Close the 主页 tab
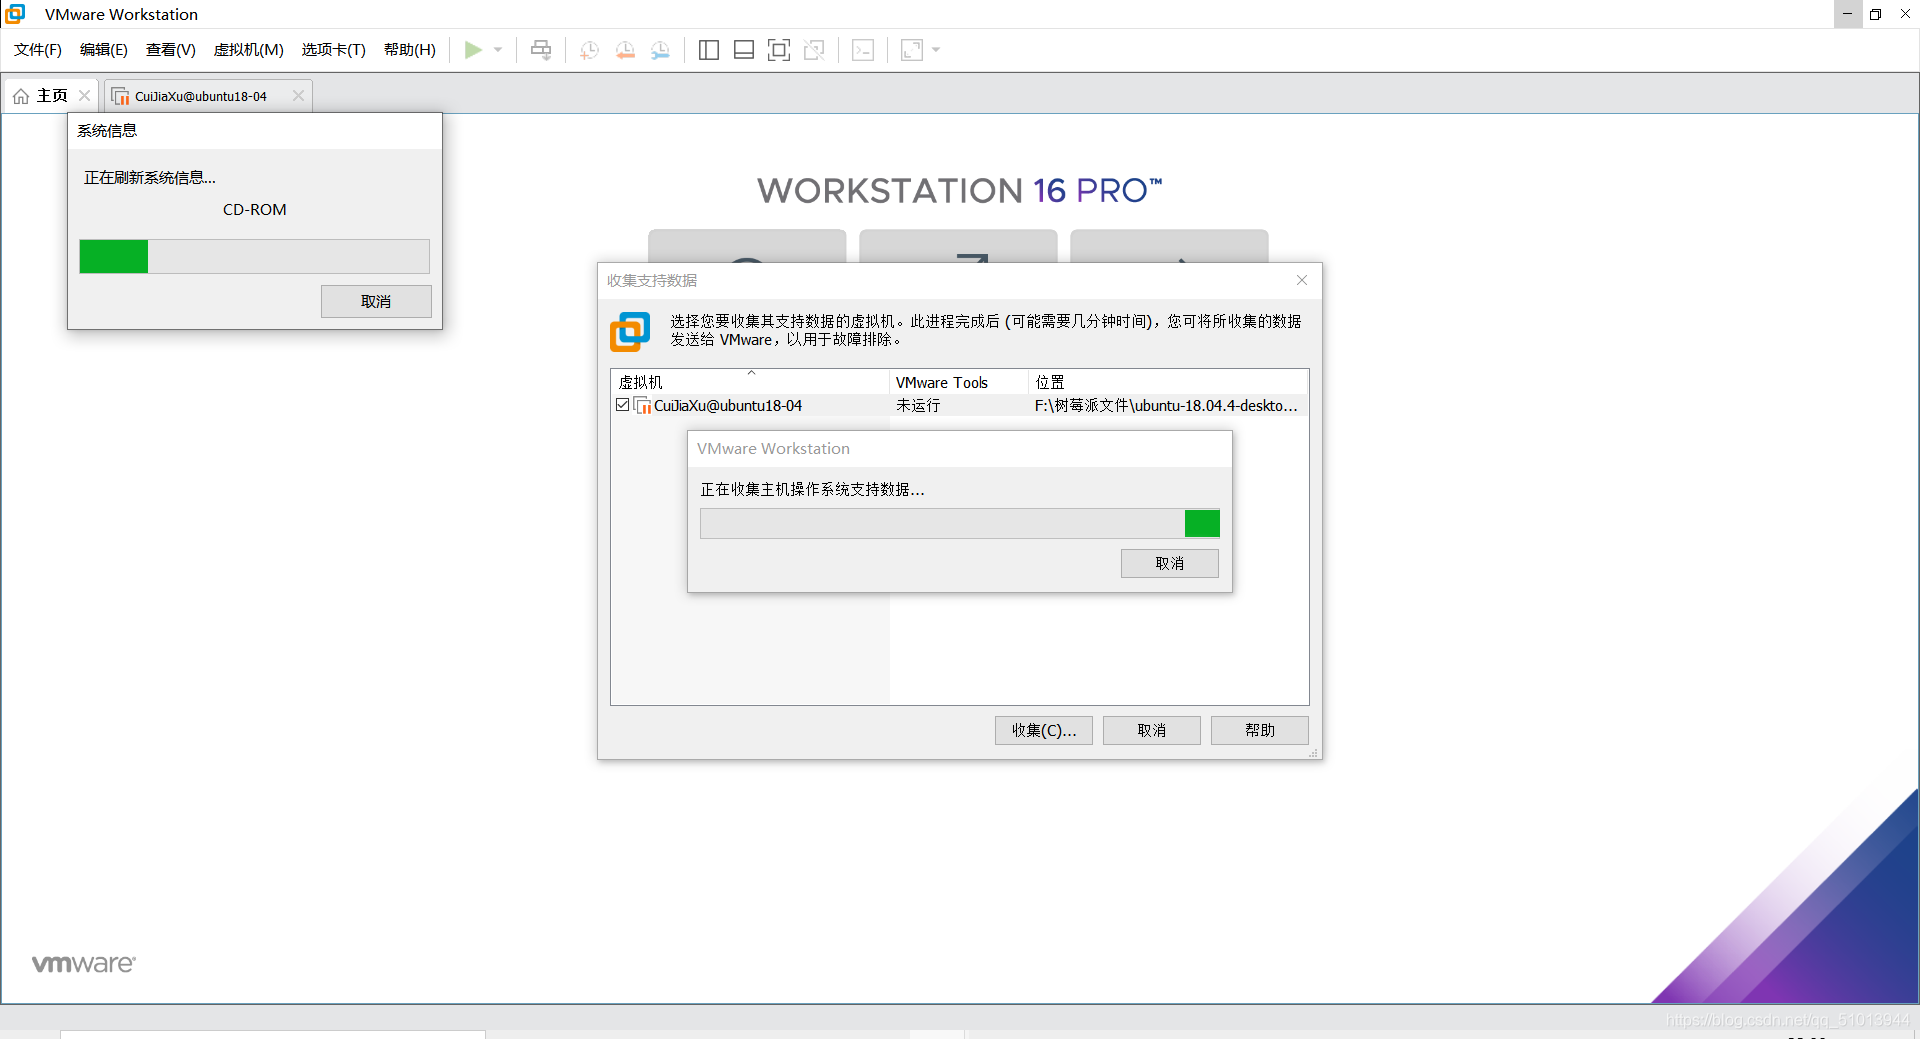Viewport: 1920px width, 1039px height. pos(84,96)
